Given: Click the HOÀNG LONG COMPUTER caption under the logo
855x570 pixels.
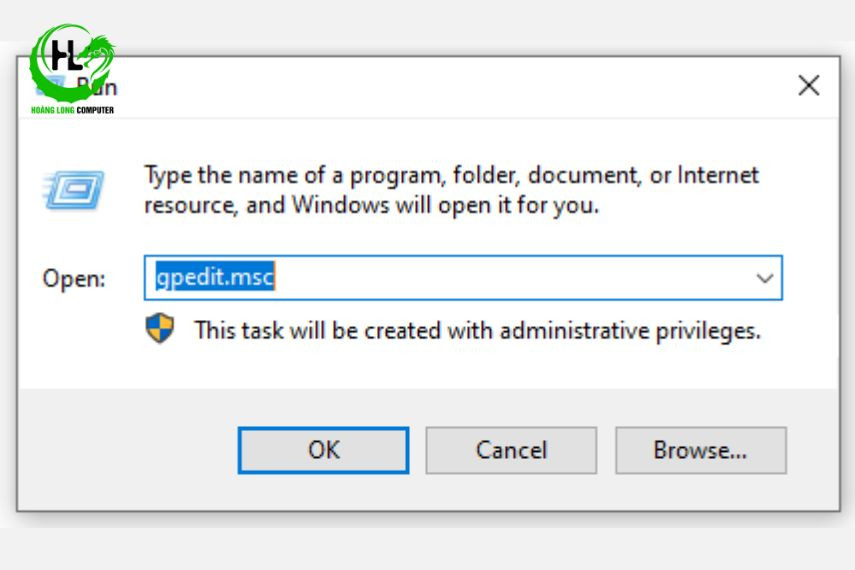Looking at the screenshot, I should click(73, 110).
